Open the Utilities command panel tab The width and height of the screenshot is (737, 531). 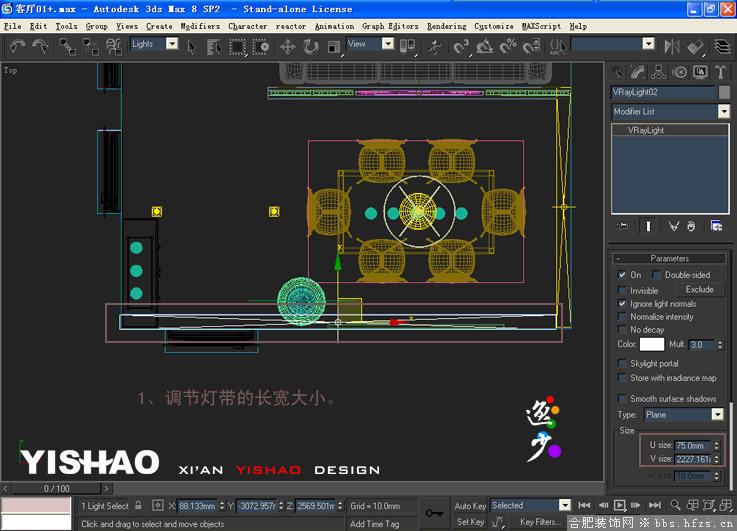721,72
